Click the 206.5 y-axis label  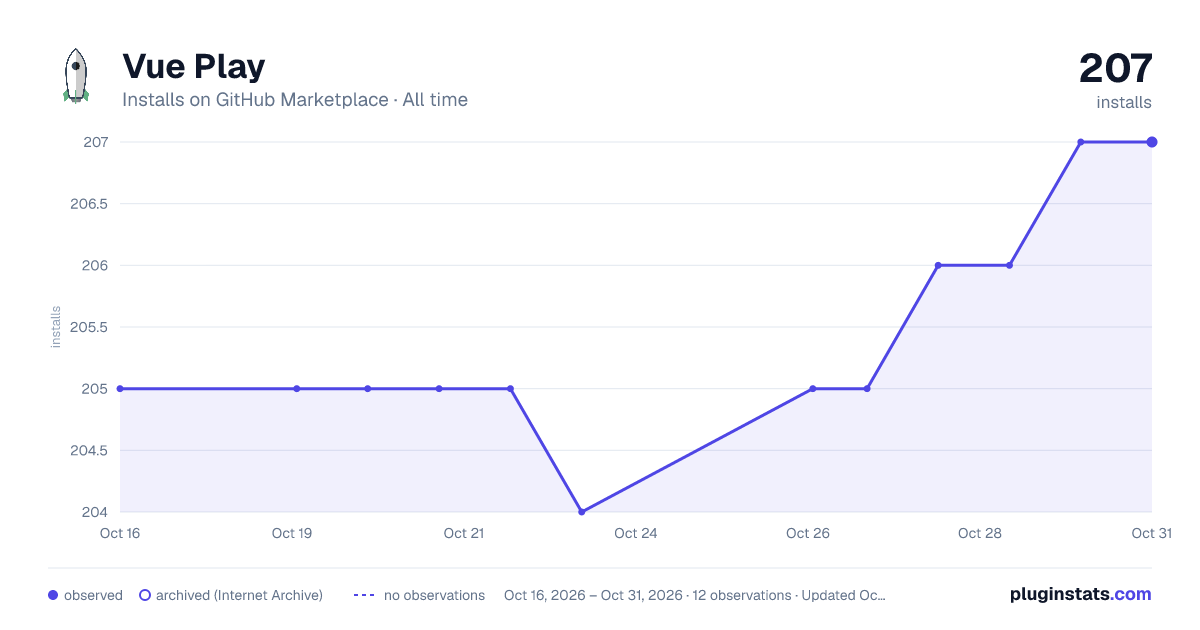tap(89, 204)
